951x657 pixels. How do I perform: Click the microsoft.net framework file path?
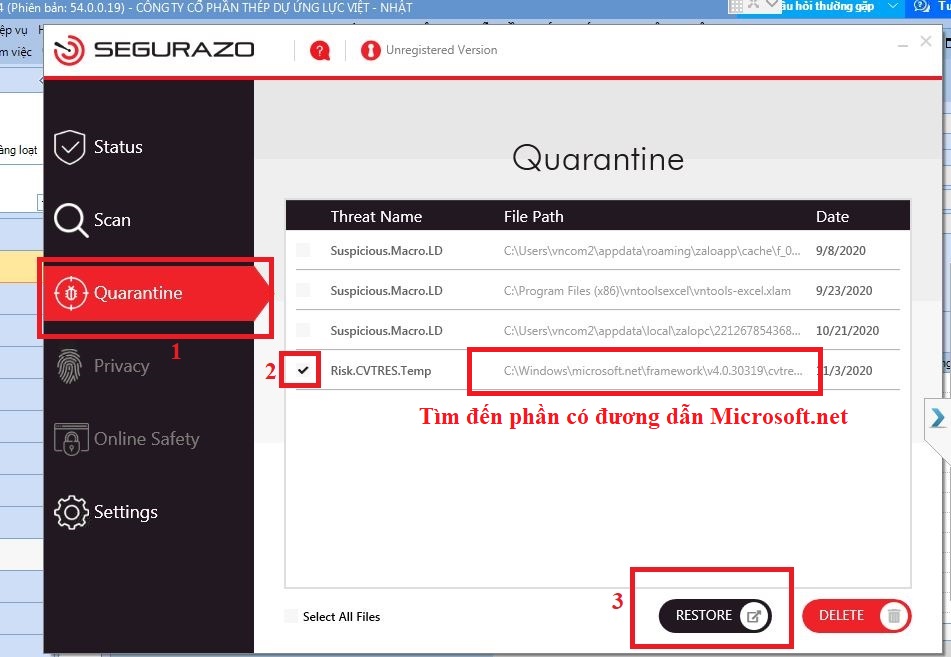coord(653,371)
